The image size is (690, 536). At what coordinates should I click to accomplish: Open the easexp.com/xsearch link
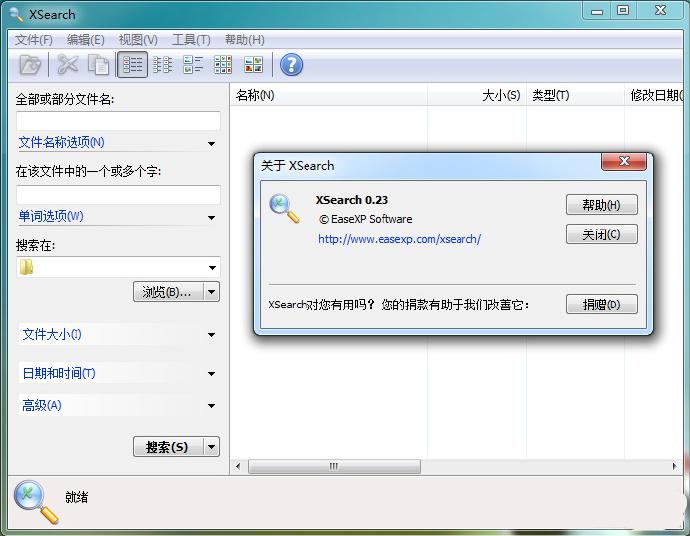coord(399,239)
